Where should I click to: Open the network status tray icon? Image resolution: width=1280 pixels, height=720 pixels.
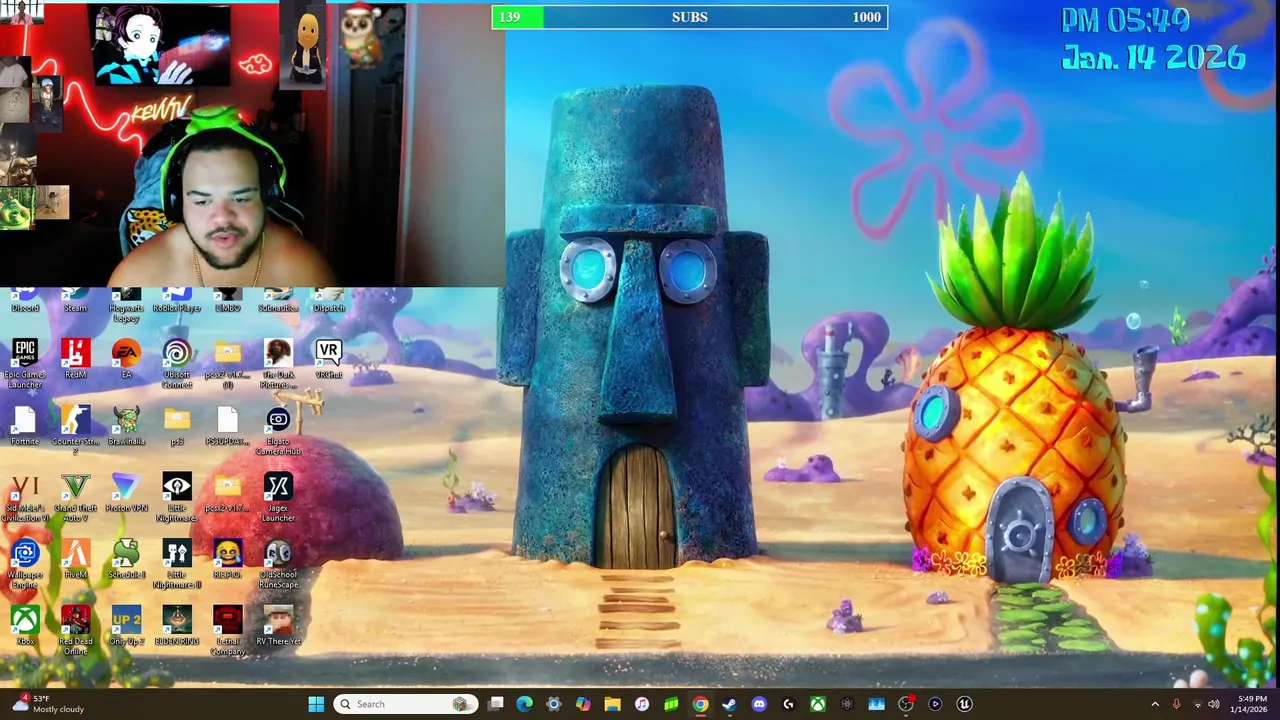(x=1197, y=704)
